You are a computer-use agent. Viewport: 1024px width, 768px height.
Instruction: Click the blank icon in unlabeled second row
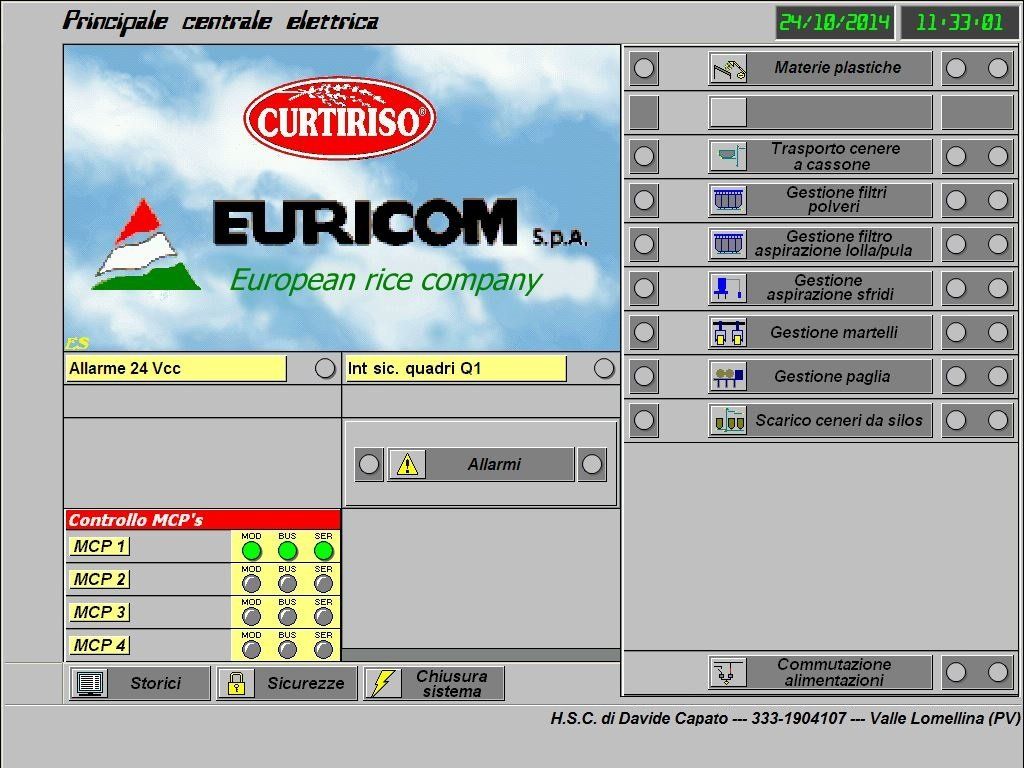(728, 112)
